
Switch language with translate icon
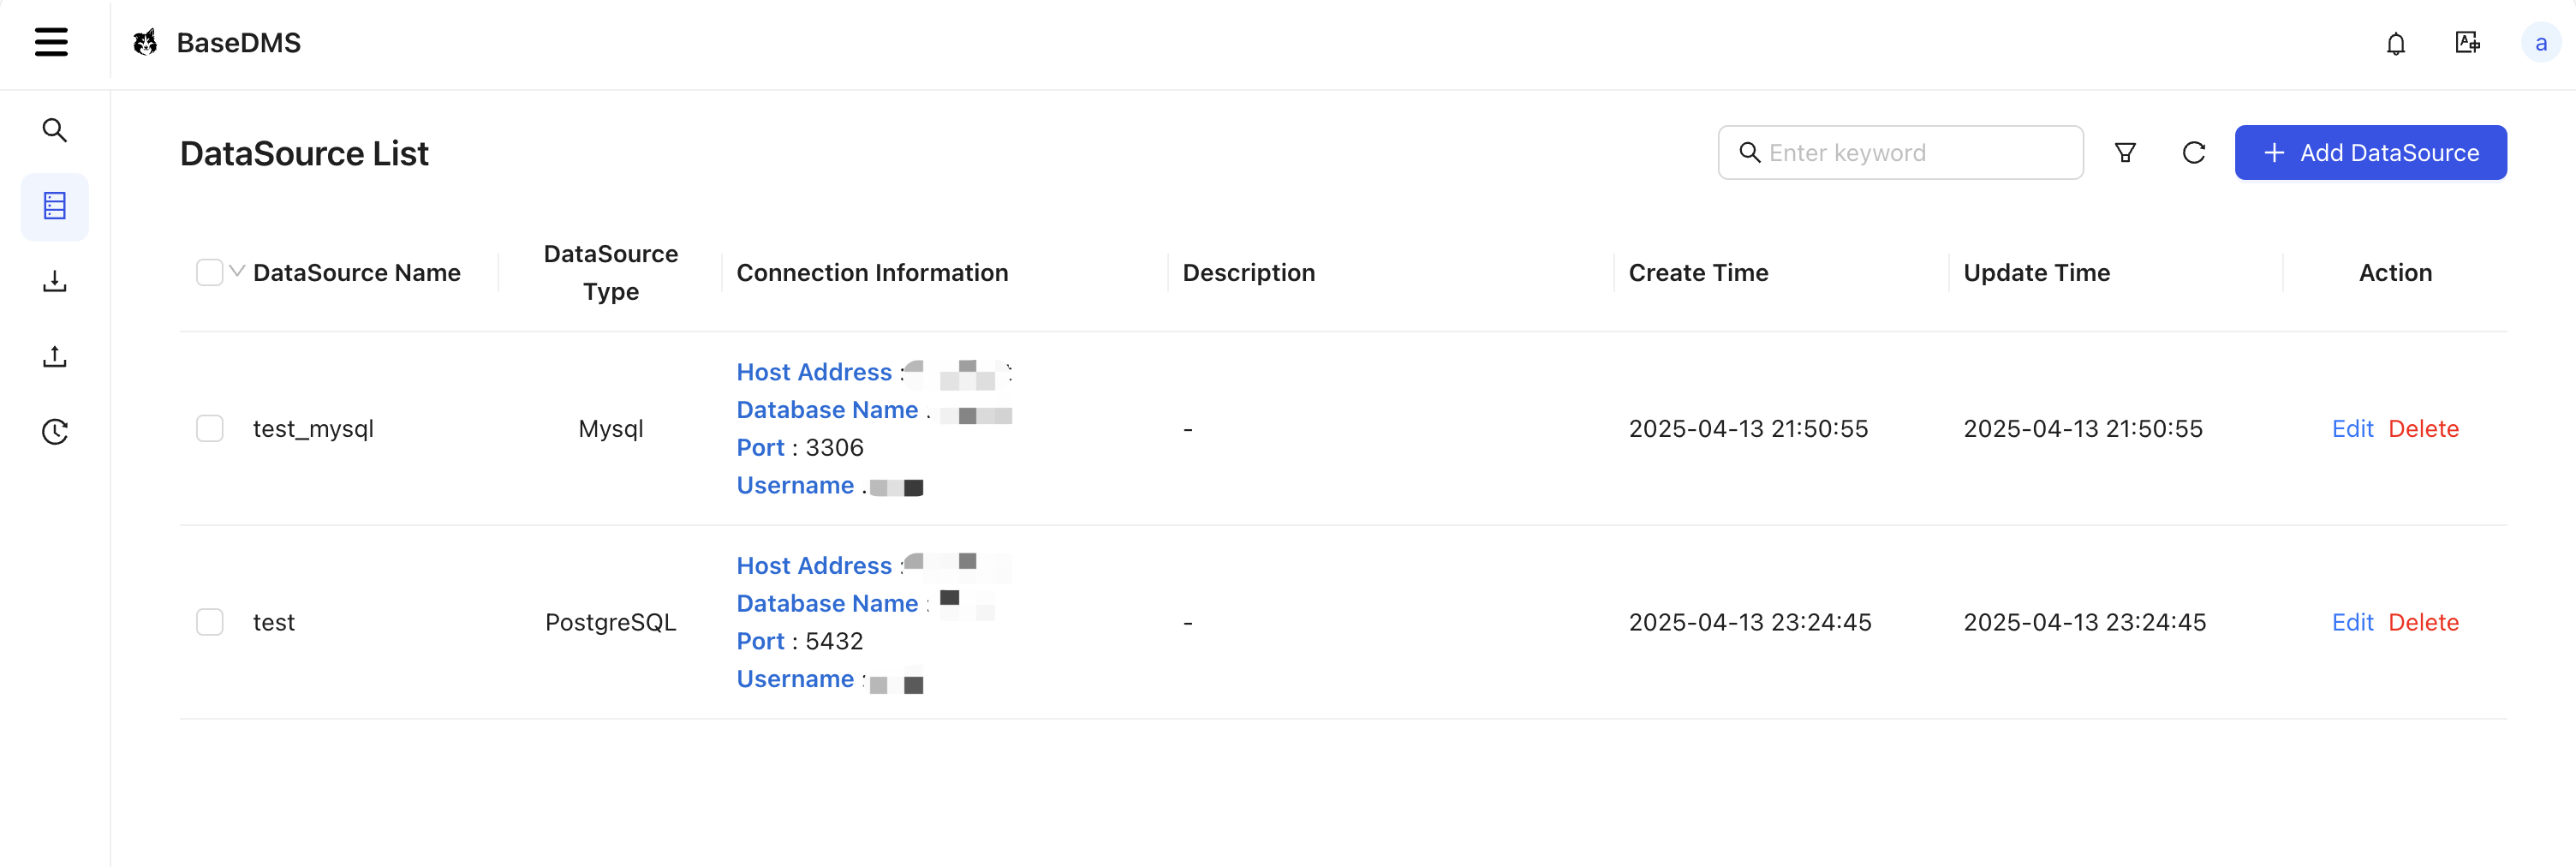click(x=2467, y=43)
